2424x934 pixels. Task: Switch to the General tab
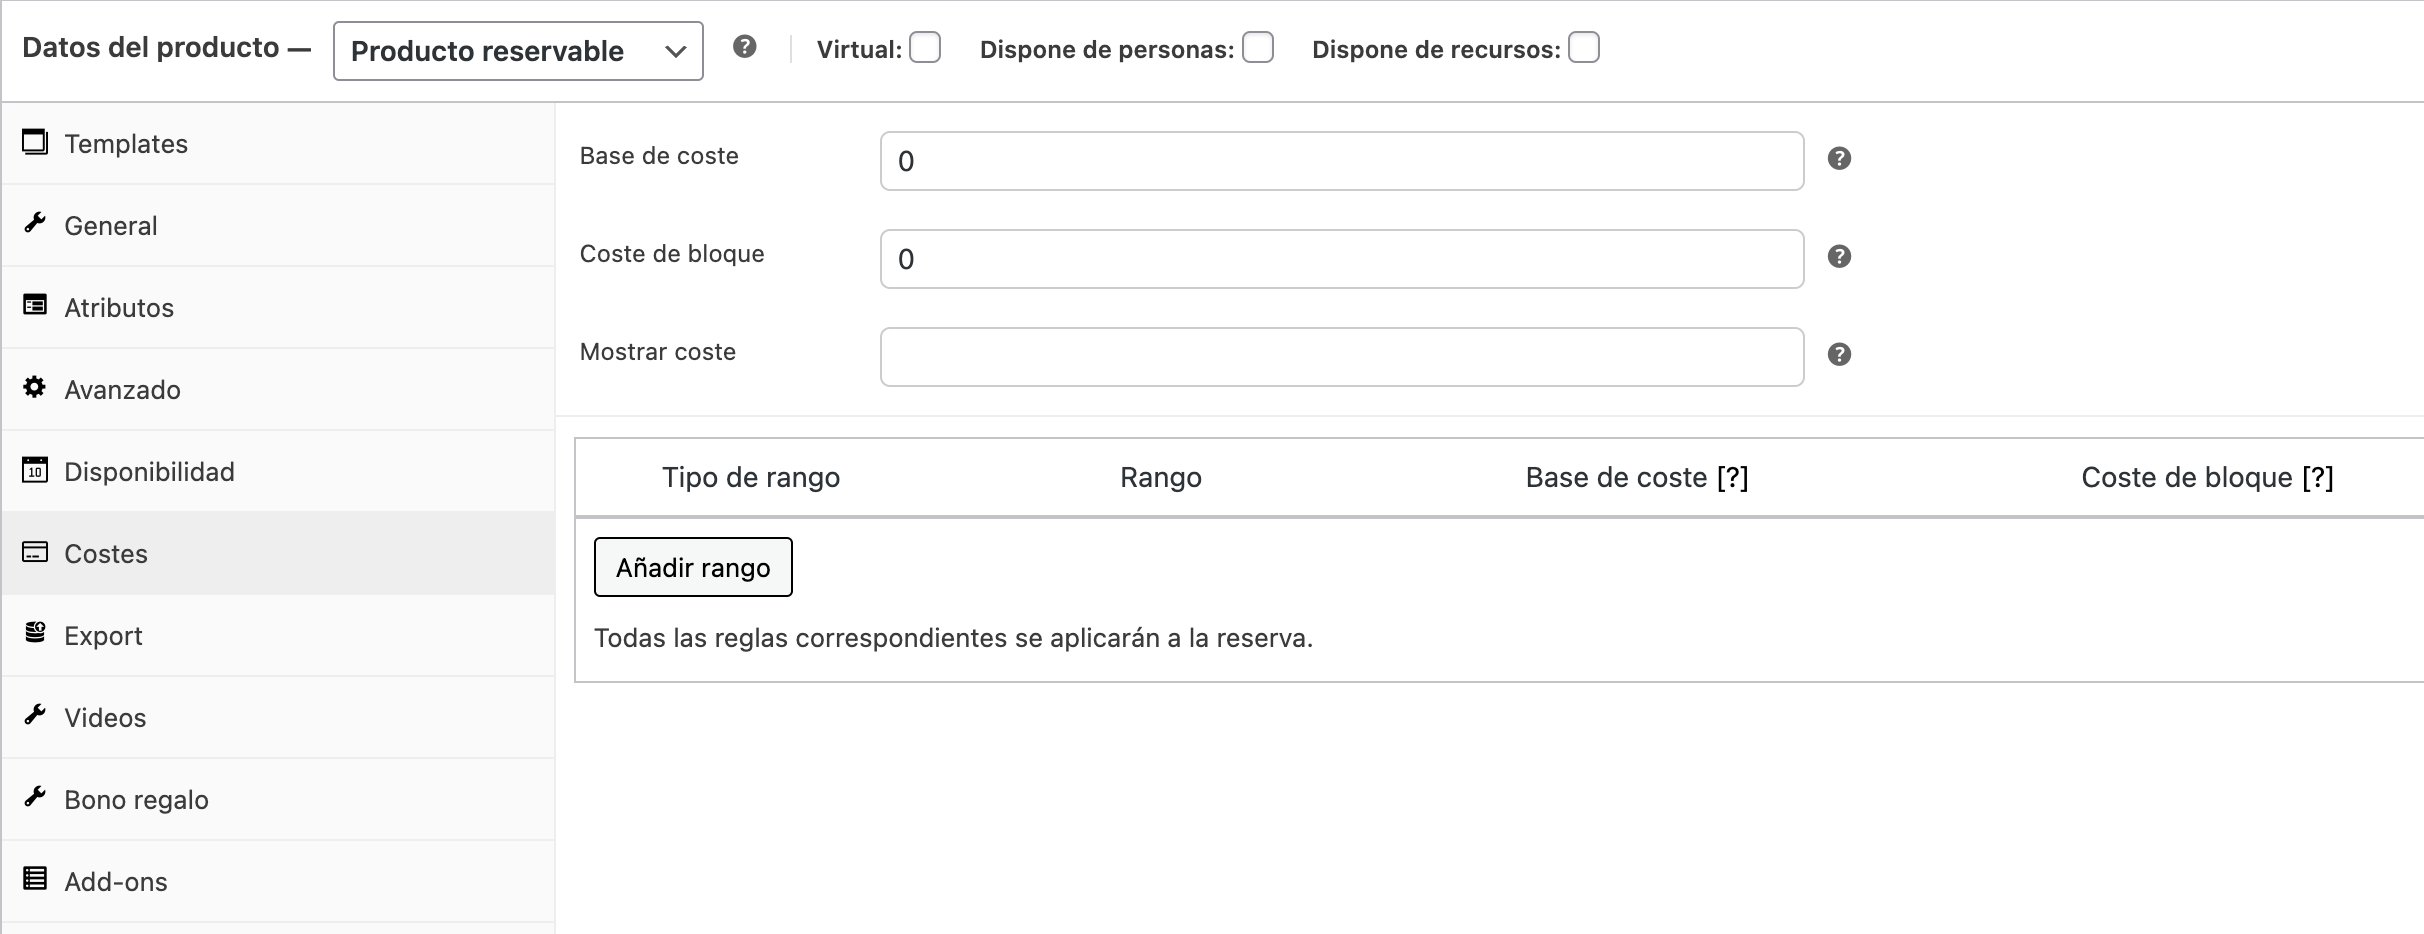coord(111,226)
